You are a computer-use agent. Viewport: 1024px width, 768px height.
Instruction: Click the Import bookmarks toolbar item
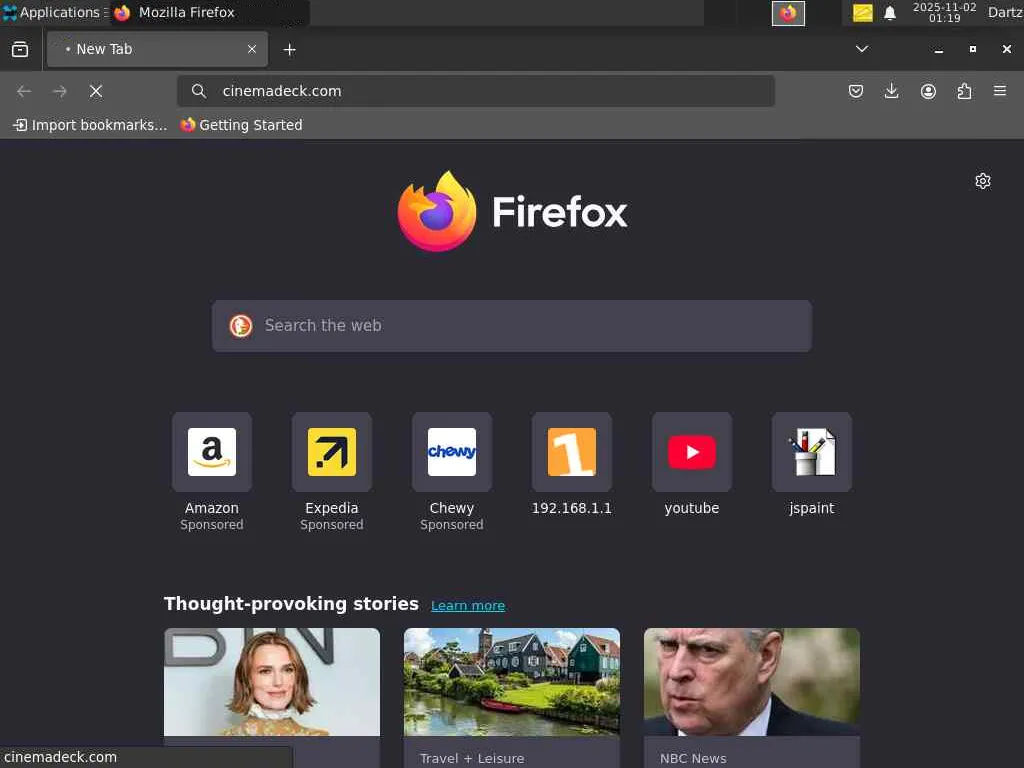90,125
